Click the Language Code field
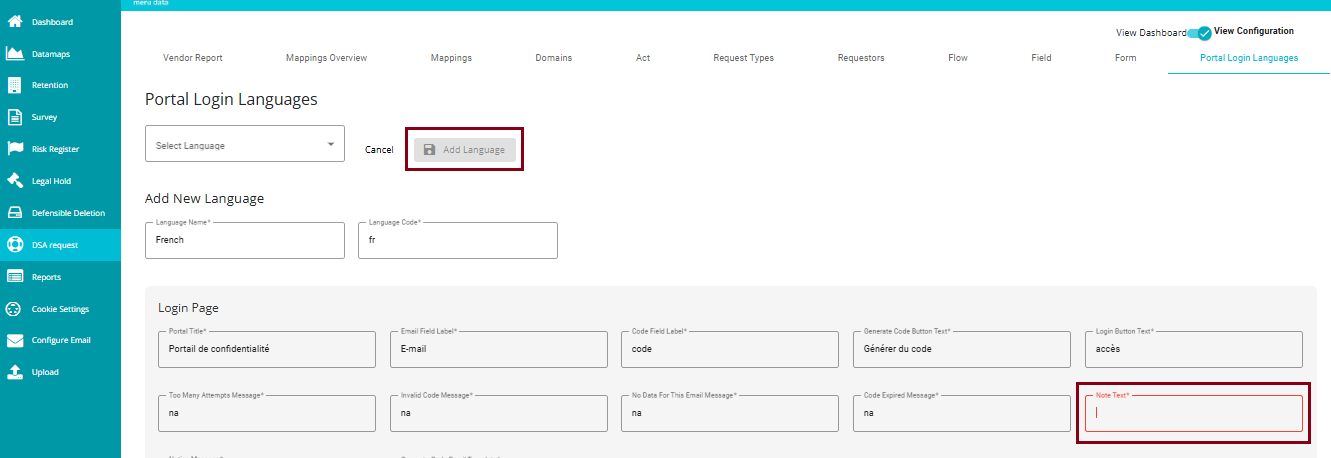The width and height of the screenshot is (1331, 458). point(457,241)
